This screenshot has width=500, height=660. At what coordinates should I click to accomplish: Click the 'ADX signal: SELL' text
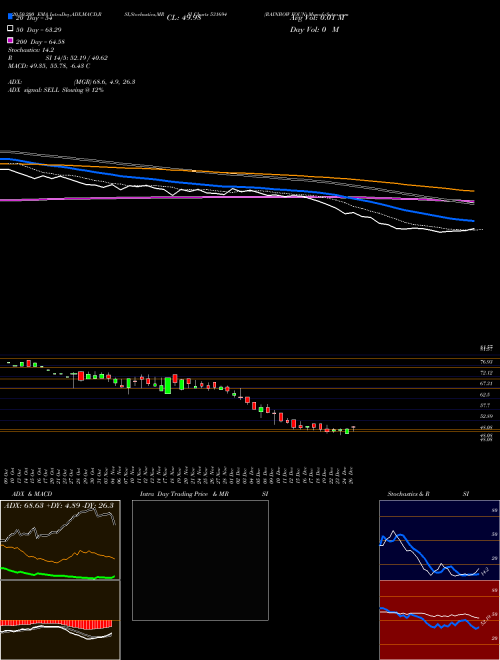[56, 90]
